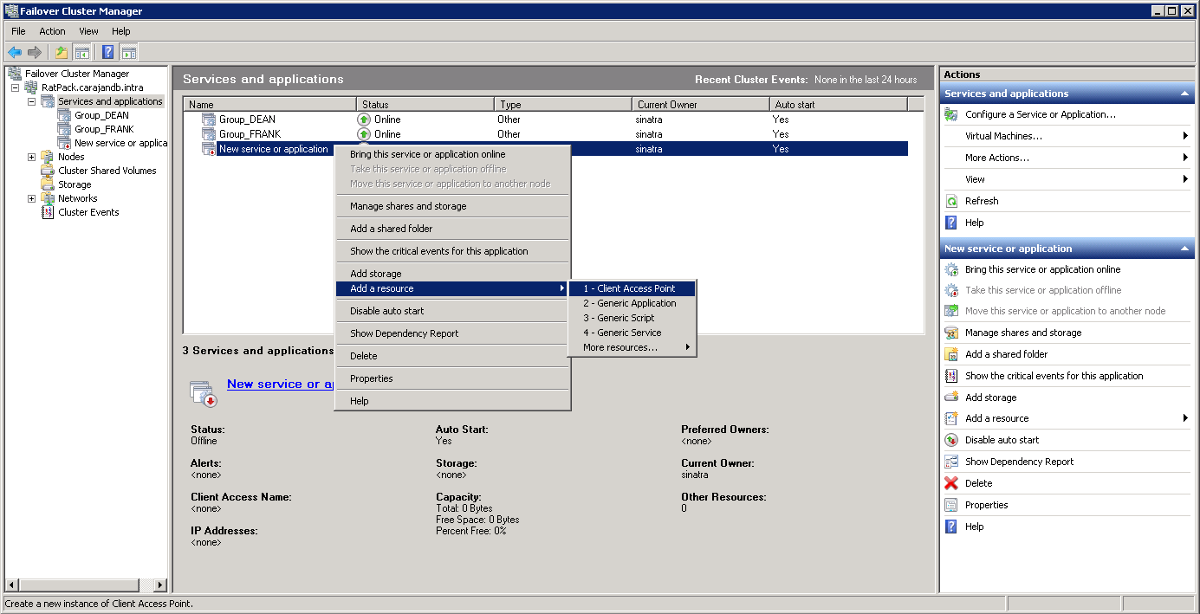Click the Show/Hide console tree toolbar icon
Screen dimensions: 1200x614
pos(82,52)
